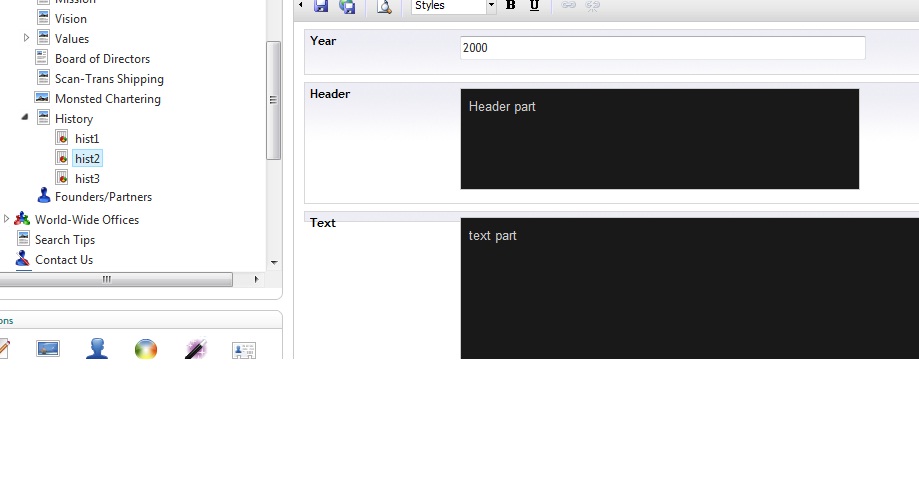Image resolution: width=919 pixels, height=480 pixels.
Task: Click the Header property label
Action: 330,94
